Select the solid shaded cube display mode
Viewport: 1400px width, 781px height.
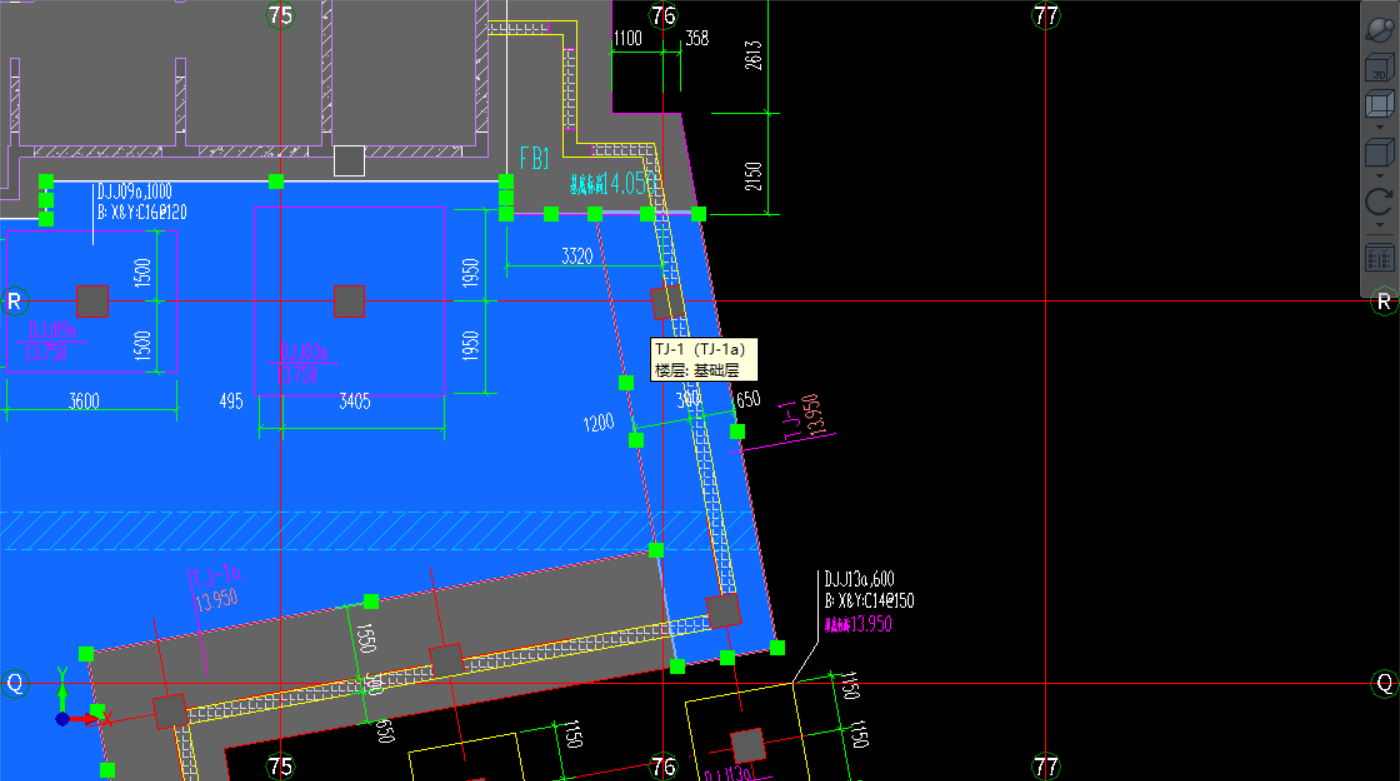1380,155
